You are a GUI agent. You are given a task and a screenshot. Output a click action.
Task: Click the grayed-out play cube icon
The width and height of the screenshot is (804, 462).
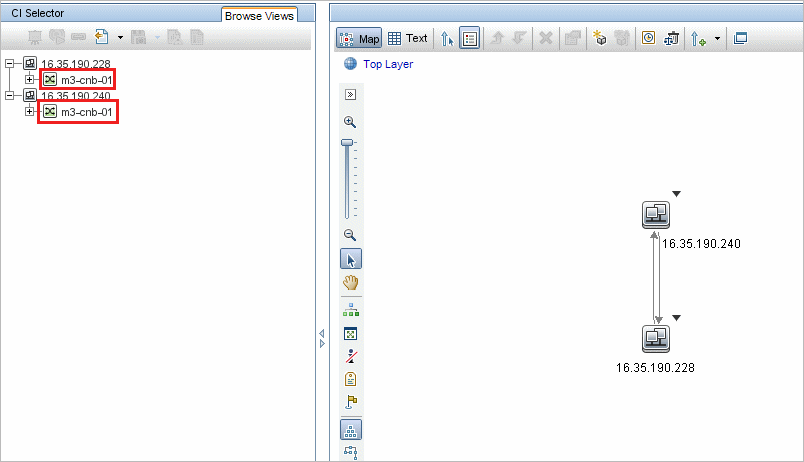coord(57,36)
